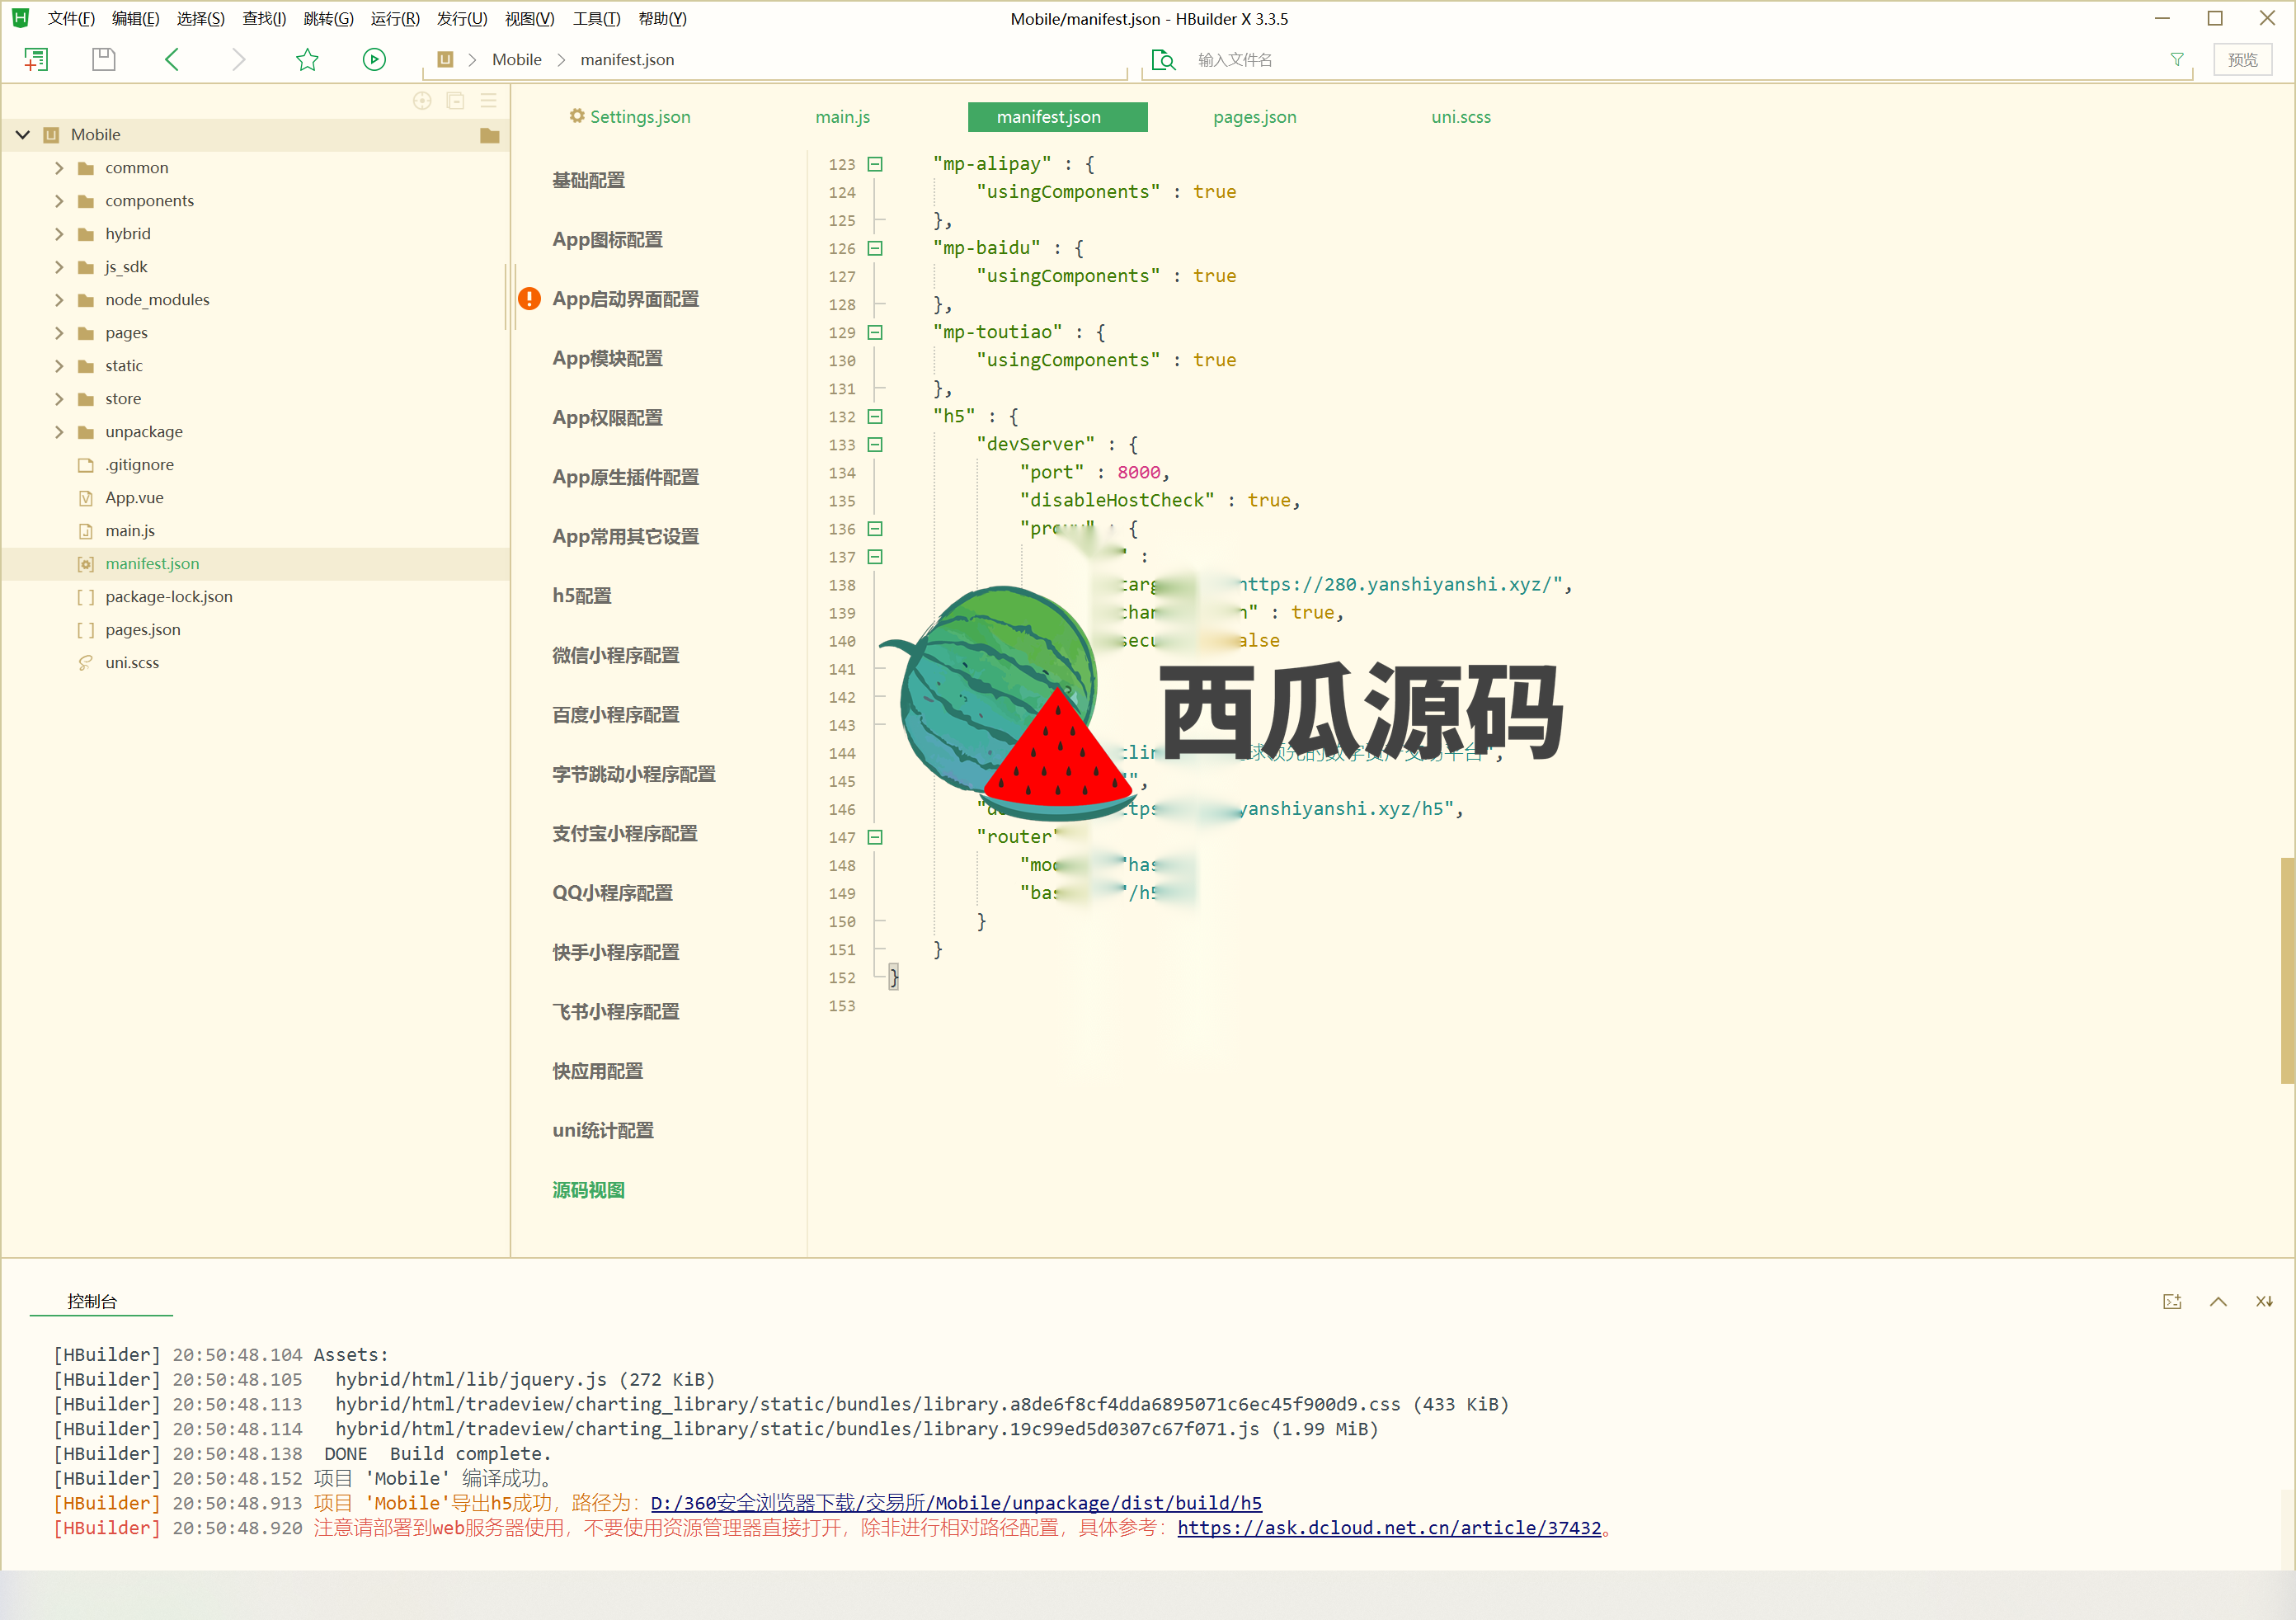The image size is (2296, 1620).
Task: Click the warning icon beside App启动界面配置
Action: pyautogui.click(x=529, y=299)
